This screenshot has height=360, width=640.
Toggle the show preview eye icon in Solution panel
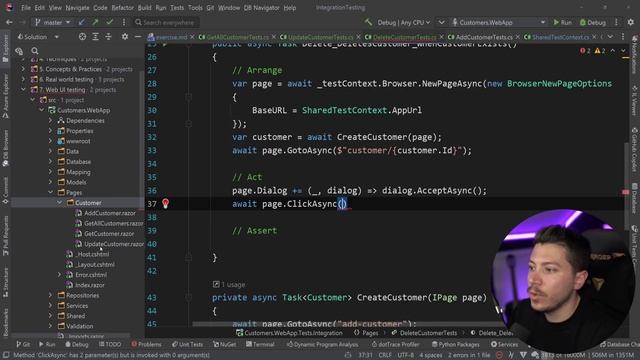[19, 51]
